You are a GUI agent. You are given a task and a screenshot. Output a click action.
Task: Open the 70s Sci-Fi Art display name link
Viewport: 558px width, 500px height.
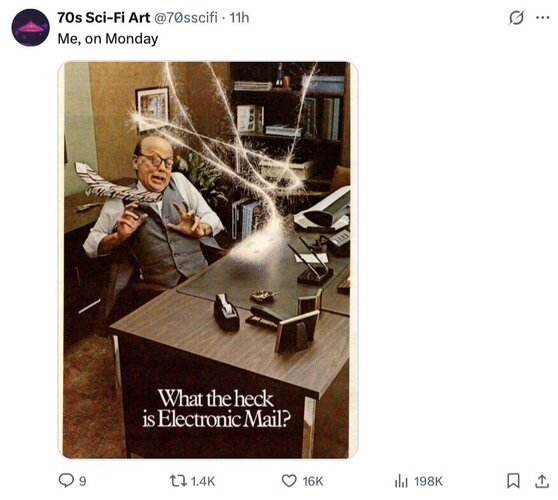click(104, 17)
